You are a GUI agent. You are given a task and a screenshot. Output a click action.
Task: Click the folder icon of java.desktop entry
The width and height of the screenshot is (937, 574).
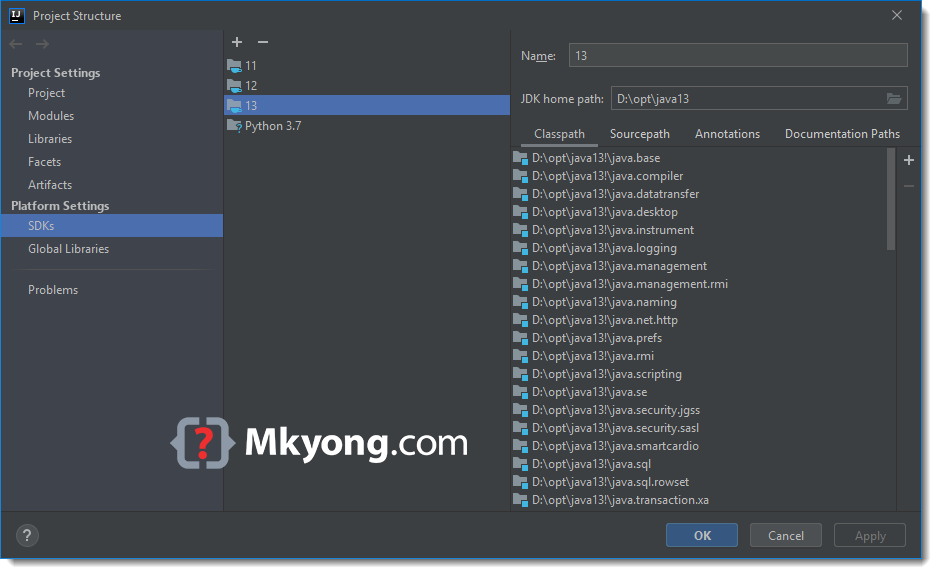pos(520,212)
